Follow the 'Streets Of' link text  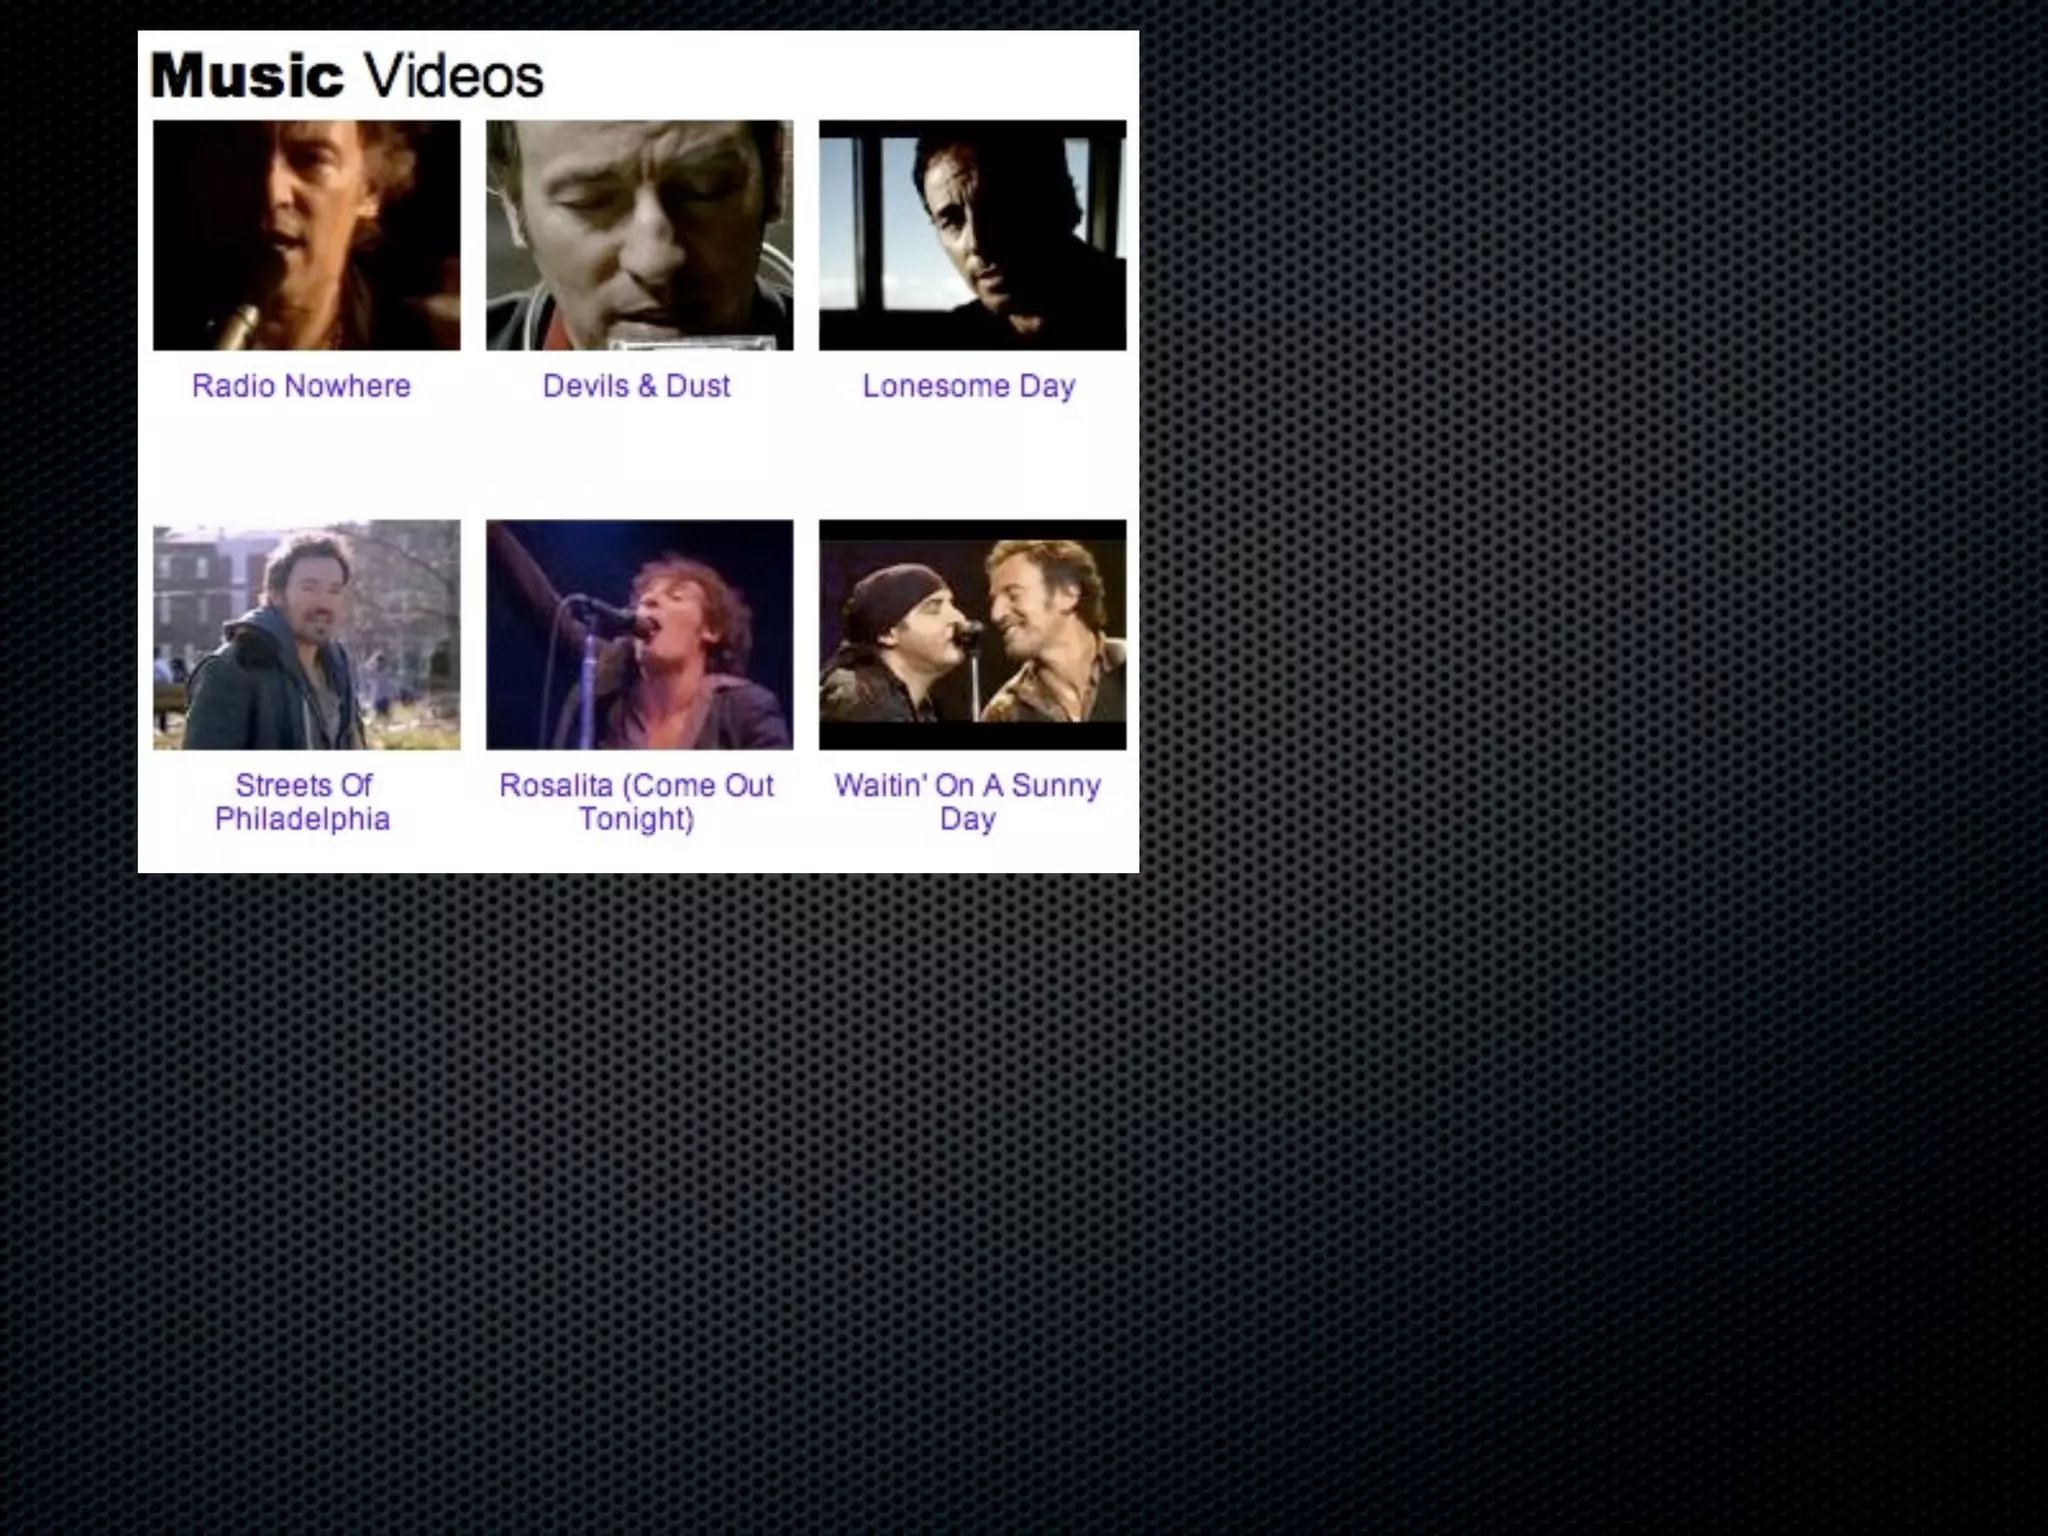click(303, 785)
